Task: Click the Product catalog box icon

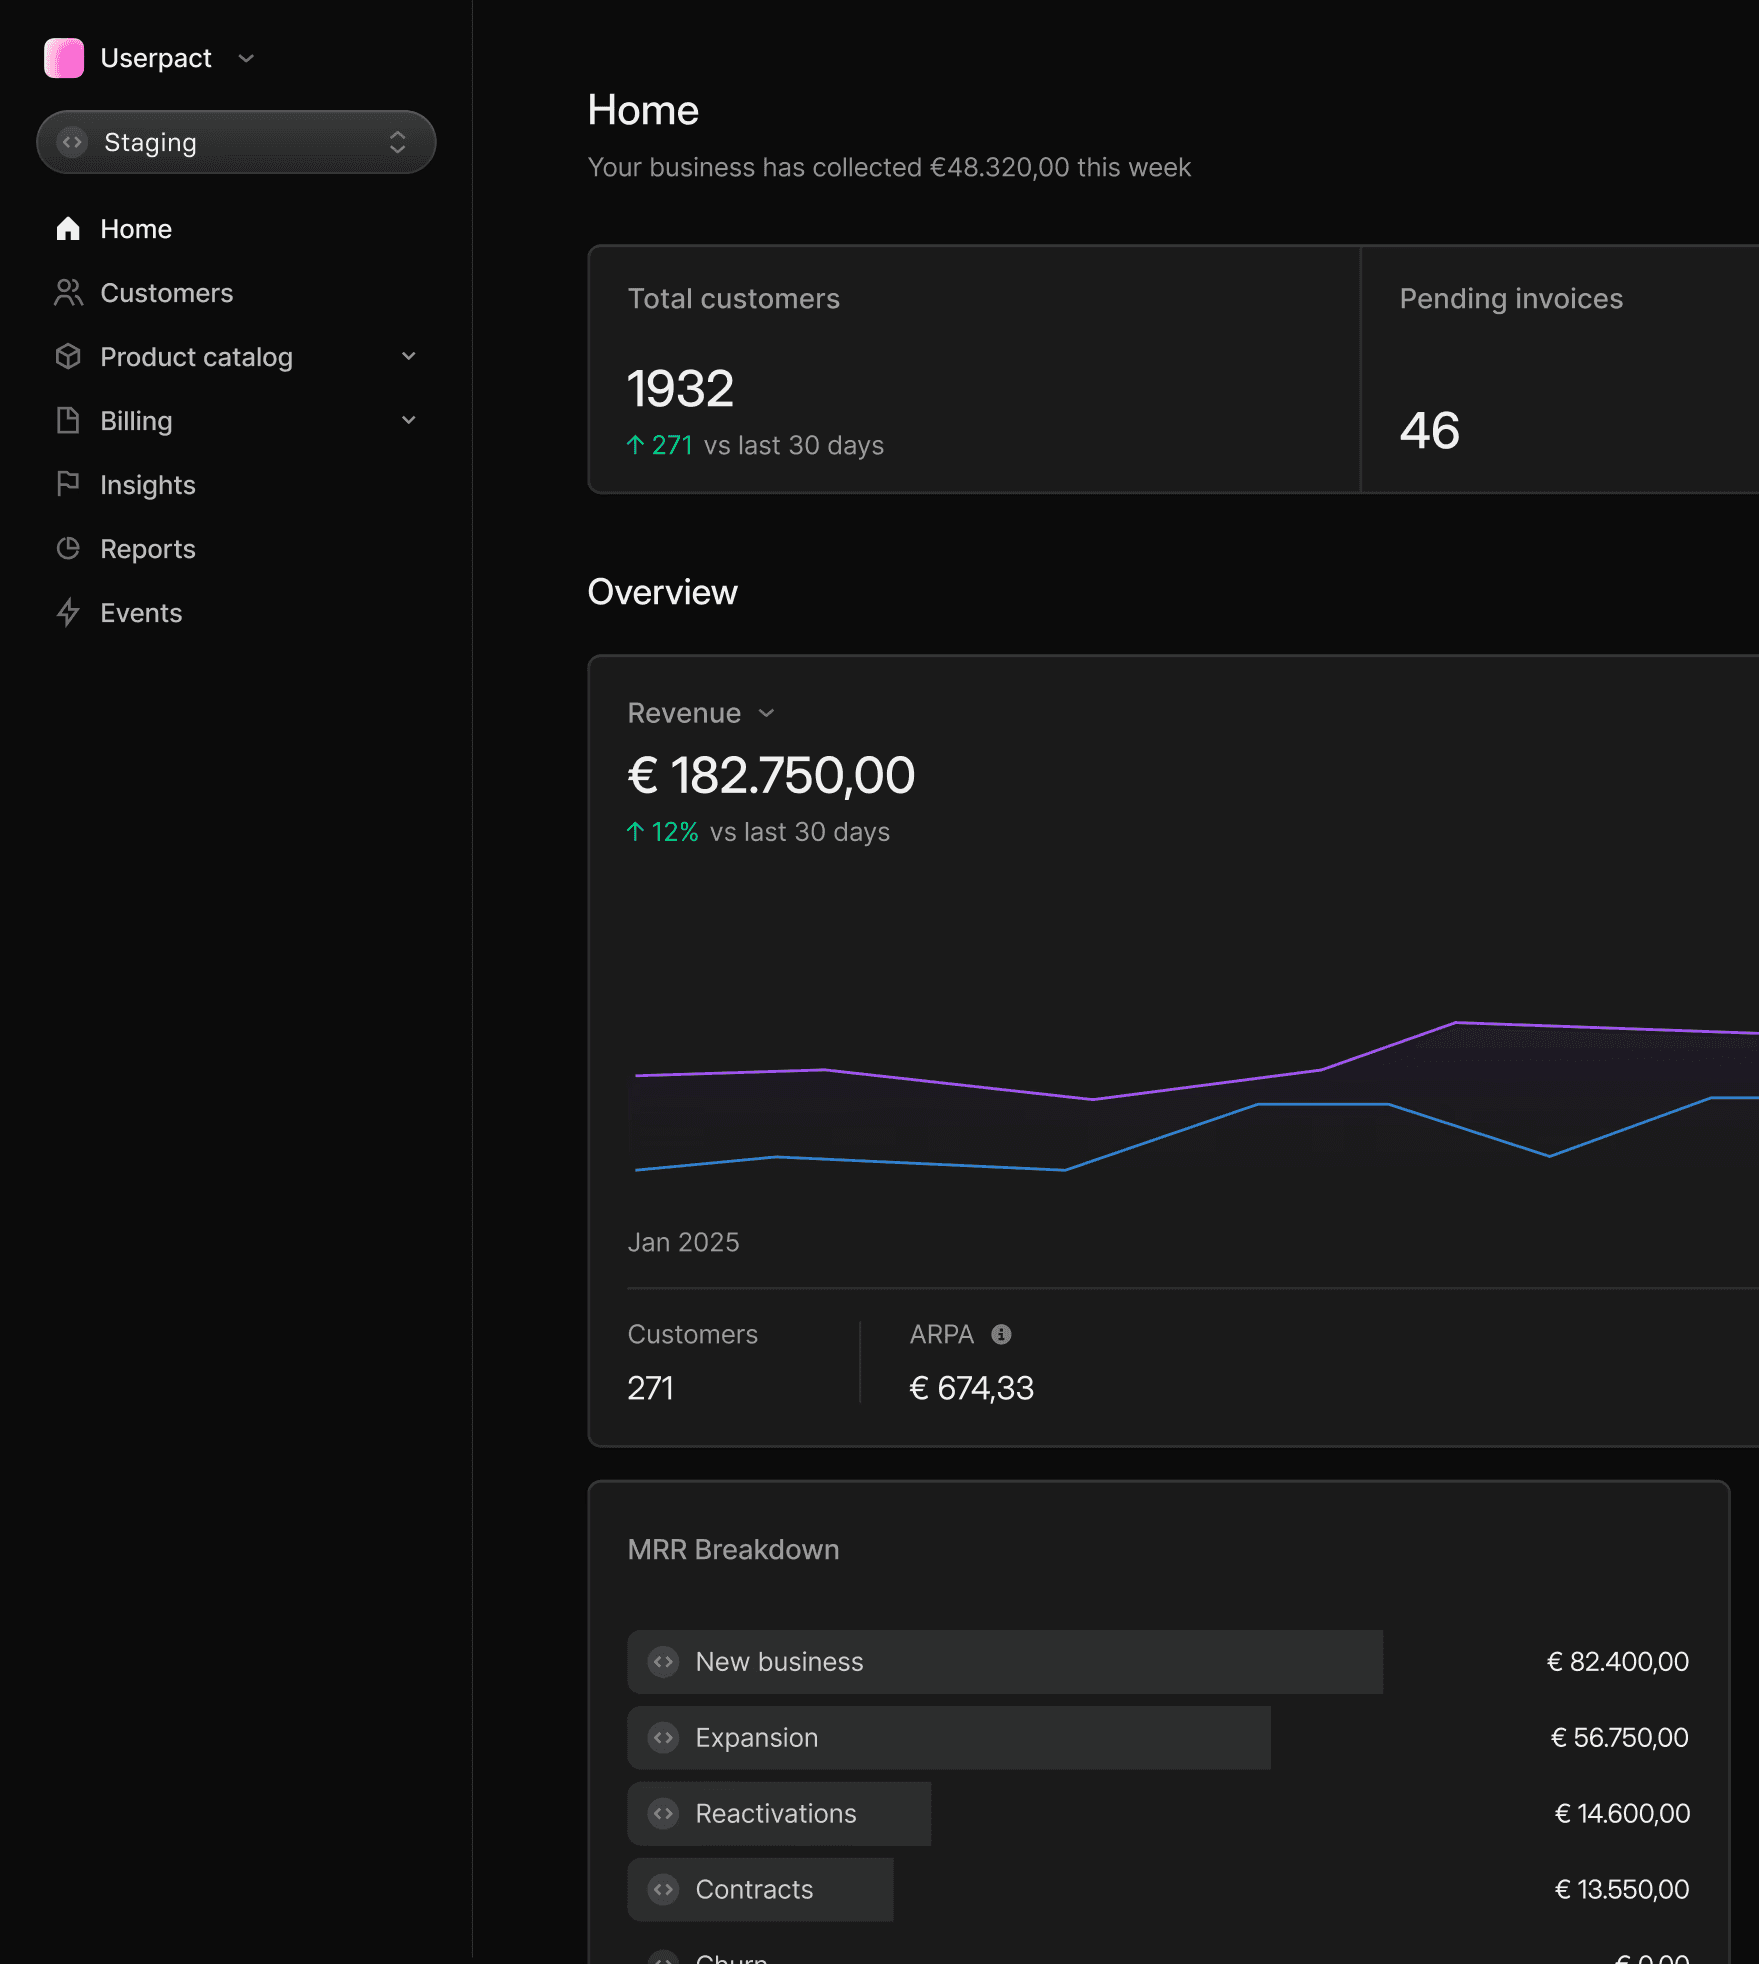Action: [x=68, y=357]
